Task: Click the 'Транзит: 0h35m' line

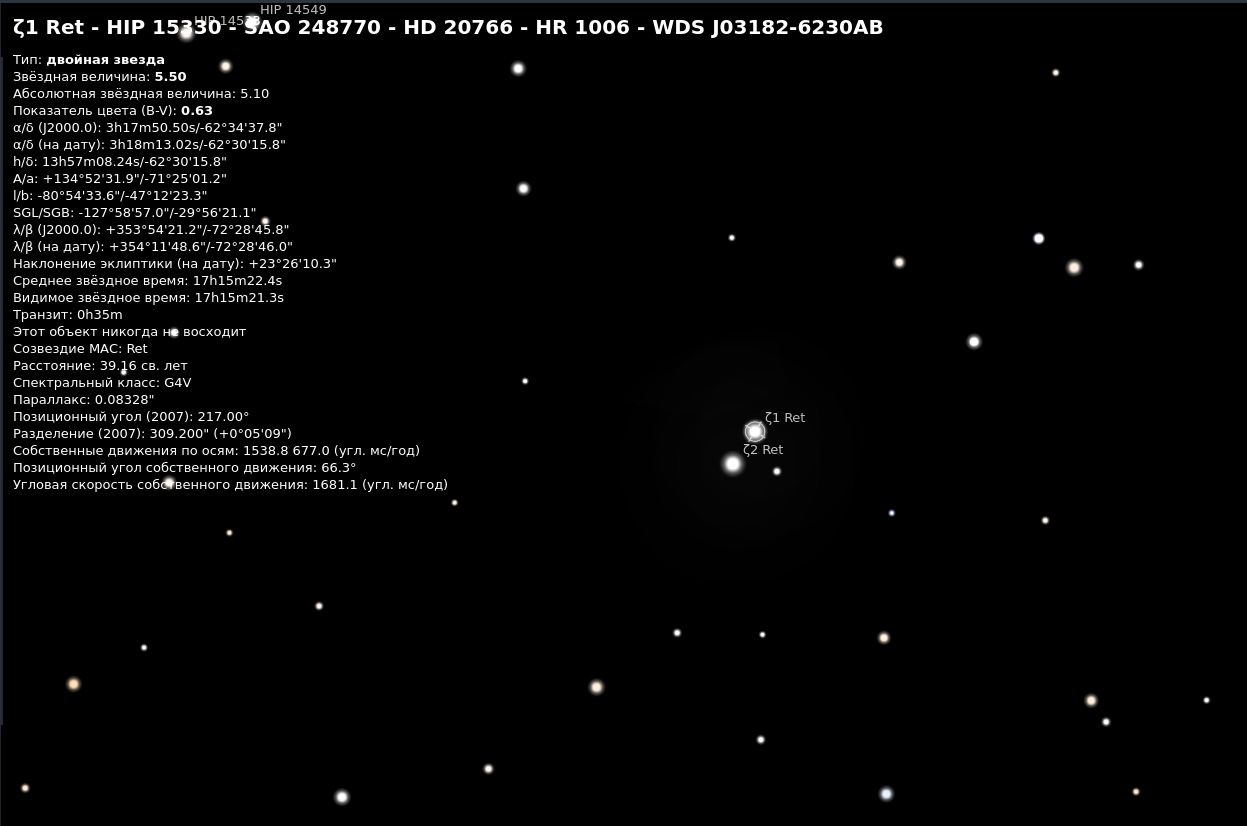Action: click(x=68, y=315)
